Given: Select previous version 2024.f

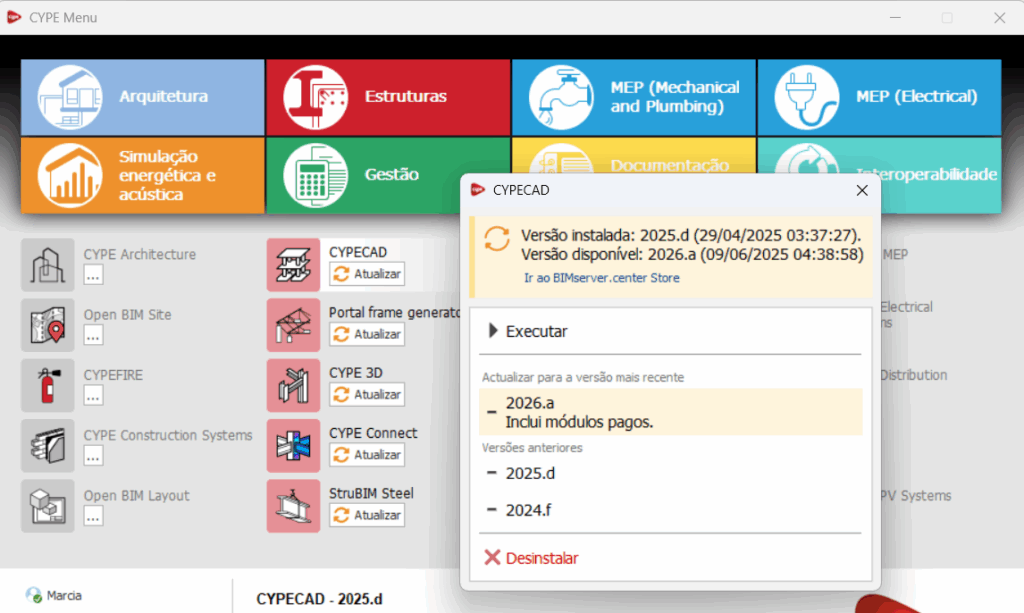Looking at the screenshot, I should click(x=670, y=510).
